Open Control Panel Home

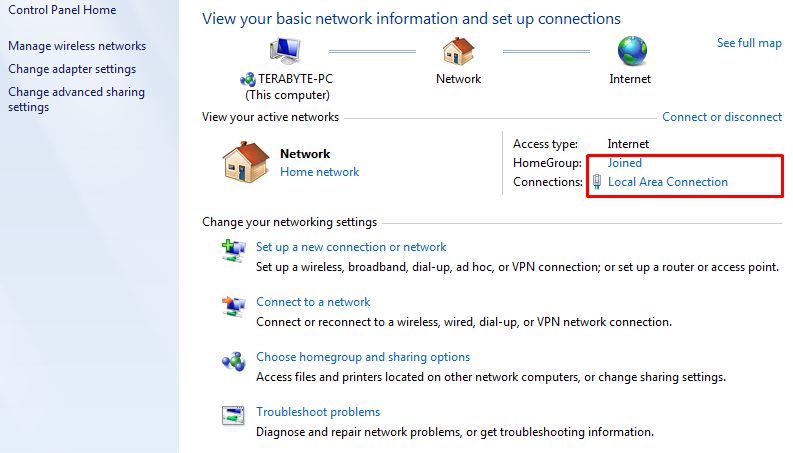(x=62, y=10)
